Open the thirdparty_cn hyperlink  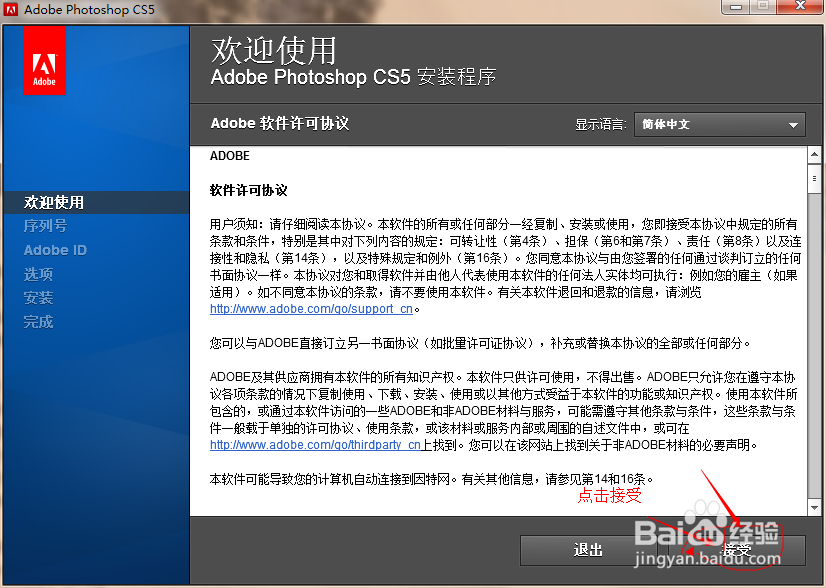(x=315, y=445)
